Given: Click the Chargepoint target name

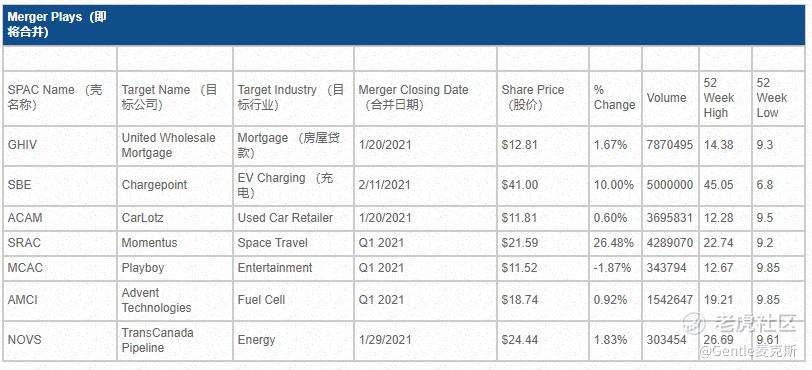Looking at the screenshot, I should click(154, 185).
